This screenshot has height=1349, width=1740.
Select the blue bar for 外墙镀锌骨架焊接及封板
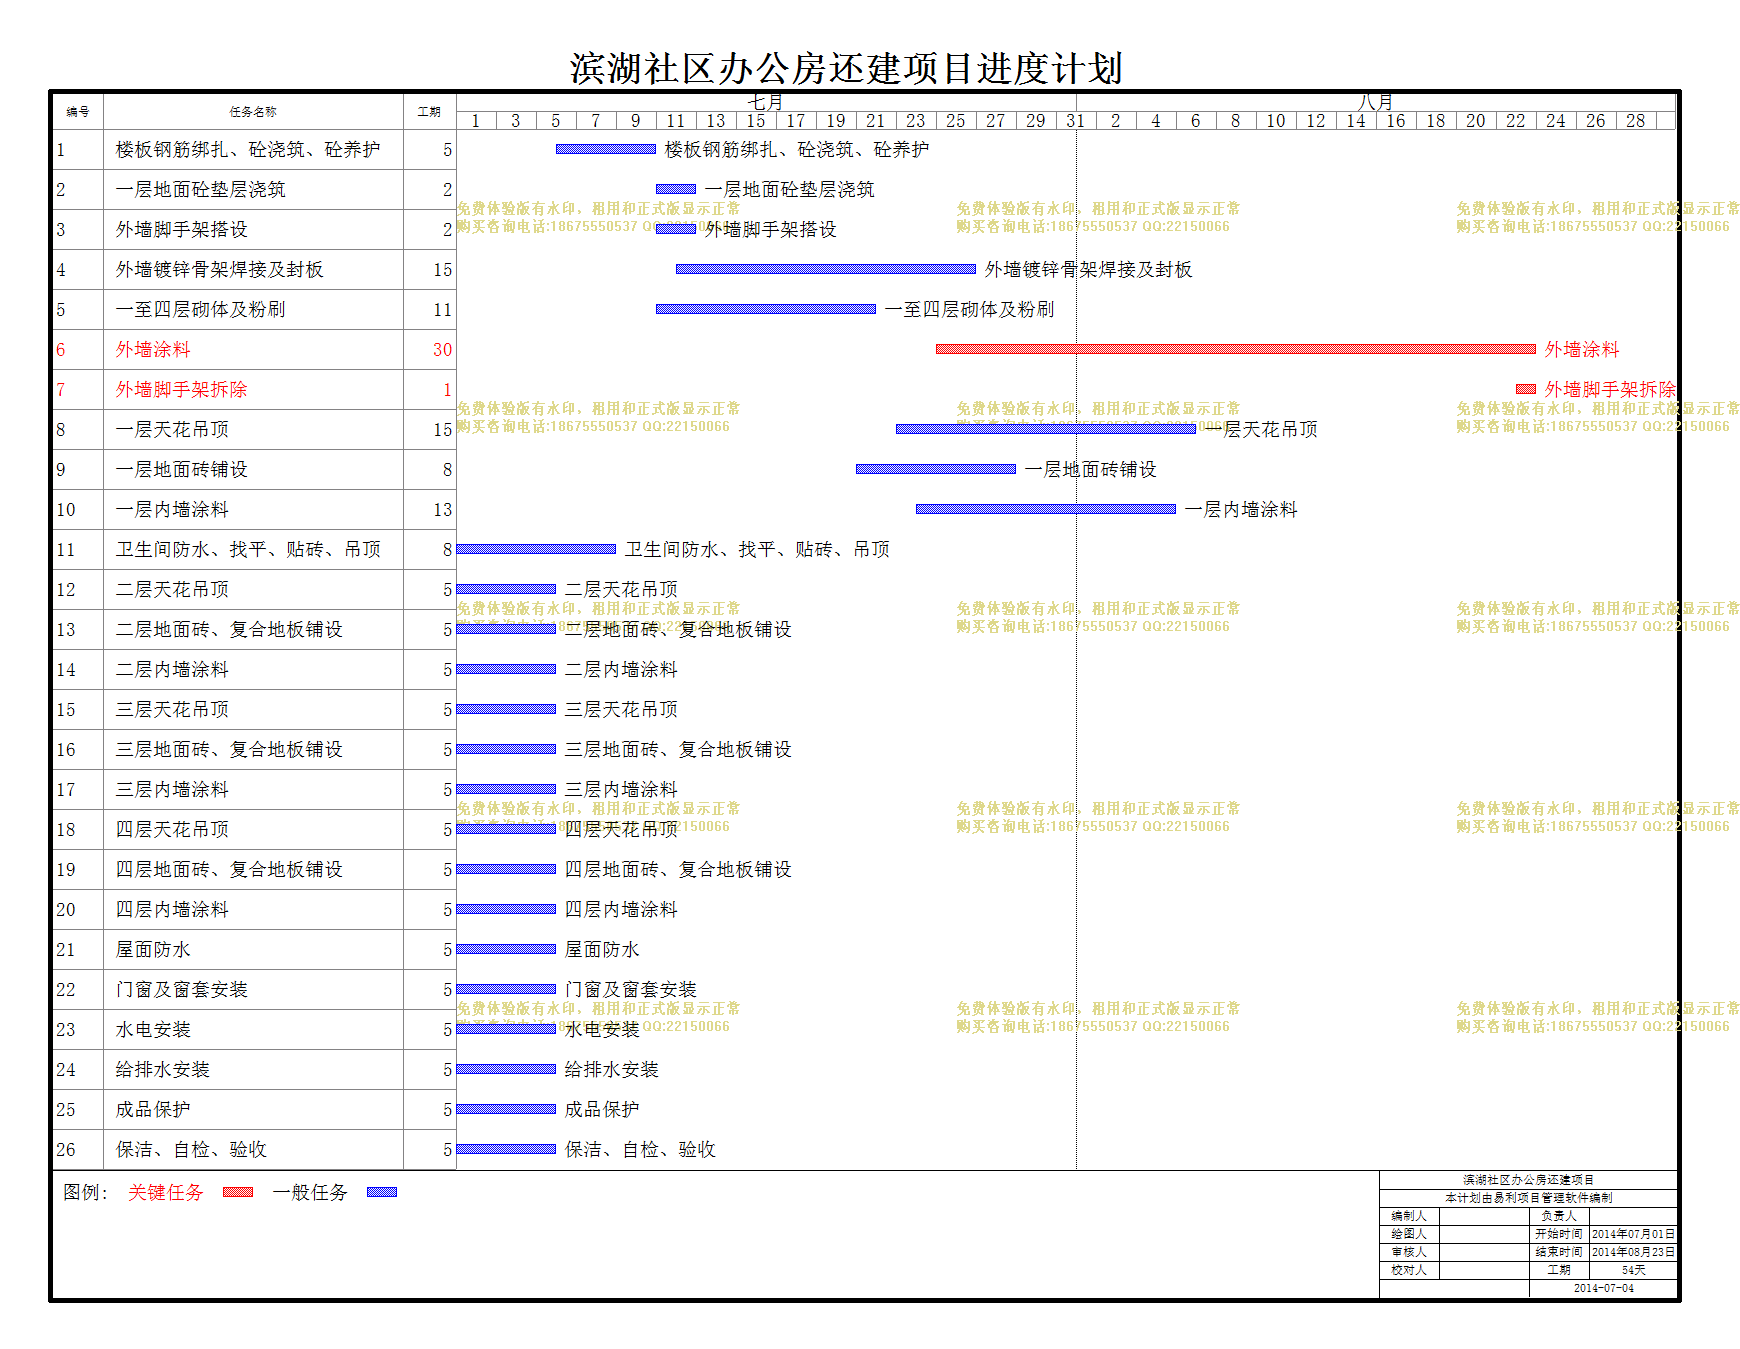point(826,269)
